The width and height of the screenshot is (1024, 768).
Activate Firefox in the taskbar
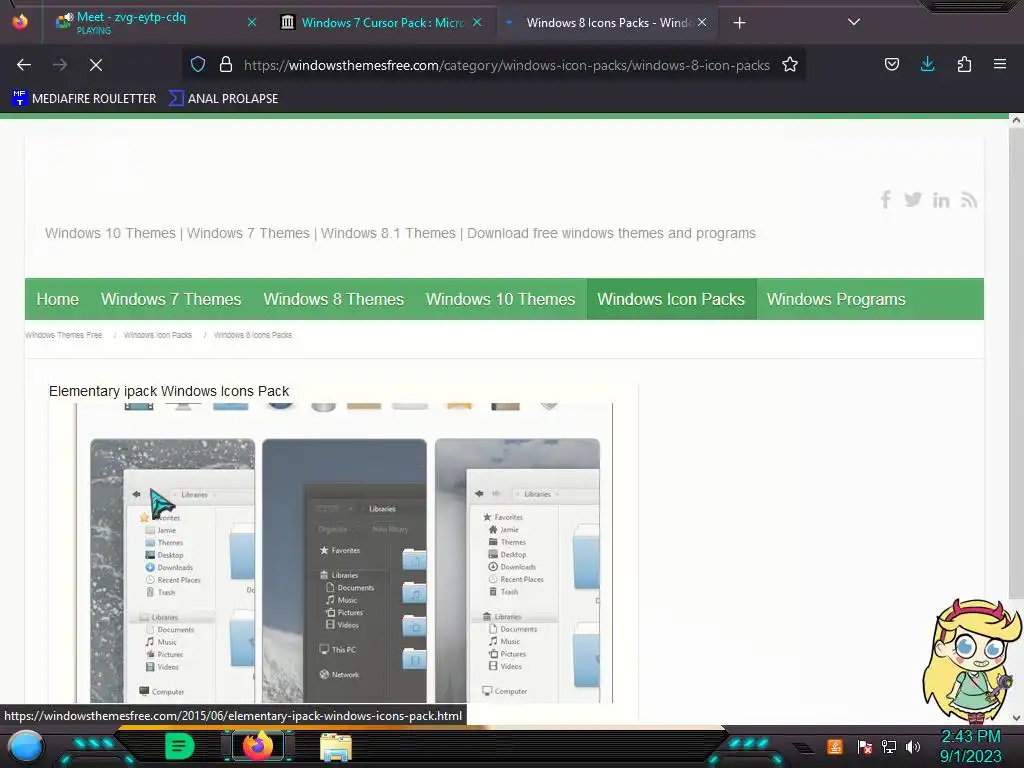(x=258, y=746)
